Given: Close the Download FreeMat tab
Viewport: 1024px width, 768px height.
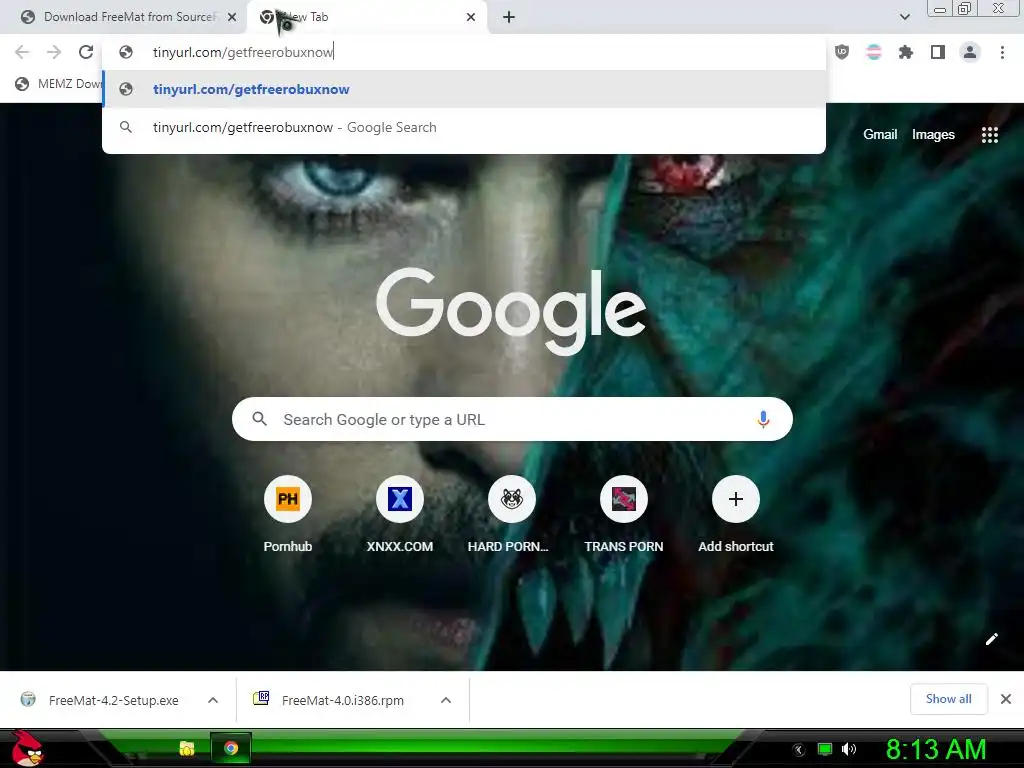Looking at the screenshot, I should pos(232,17).
